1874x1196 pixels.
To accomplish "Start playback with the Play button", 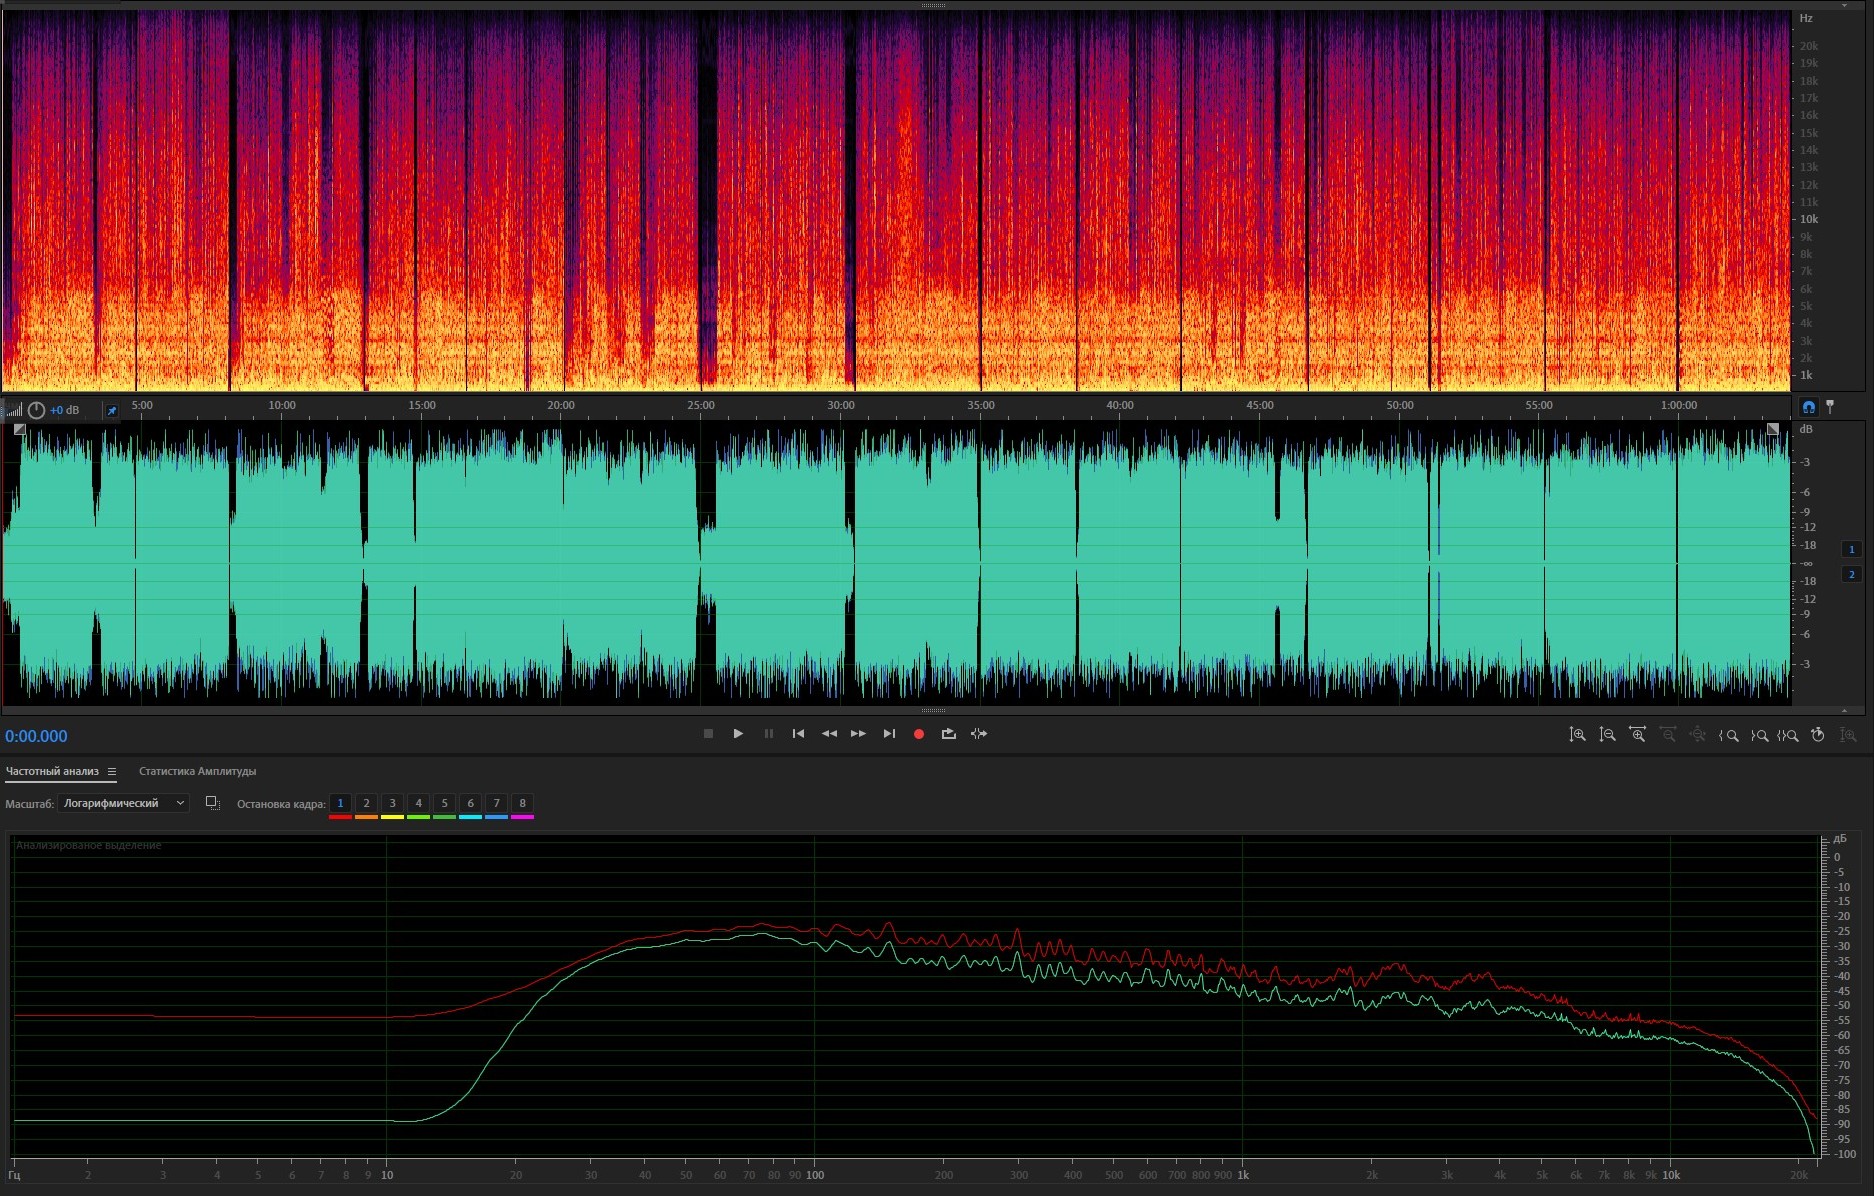I will click(x=738, y=734).
